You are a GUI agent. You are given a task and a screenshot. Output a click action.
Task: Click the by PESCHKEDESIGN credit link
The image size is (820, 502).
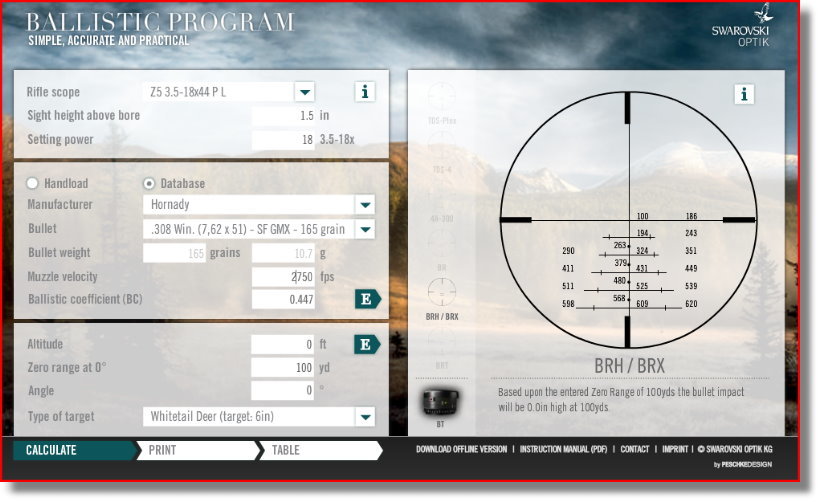(x=743, y=464)
